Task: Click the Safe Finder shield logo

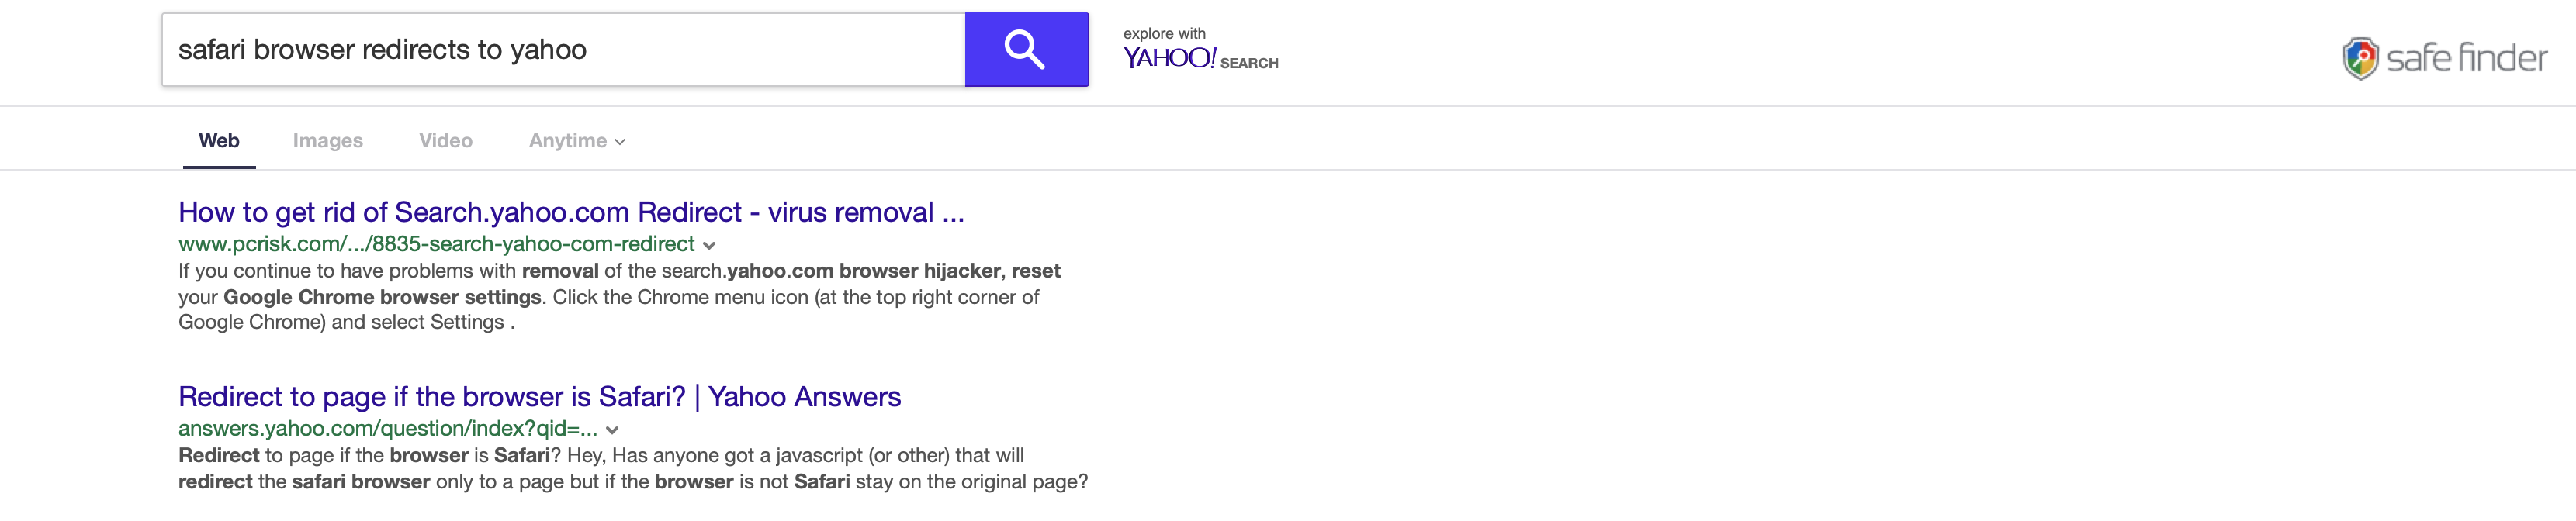Action: (x=2360, y=58)
